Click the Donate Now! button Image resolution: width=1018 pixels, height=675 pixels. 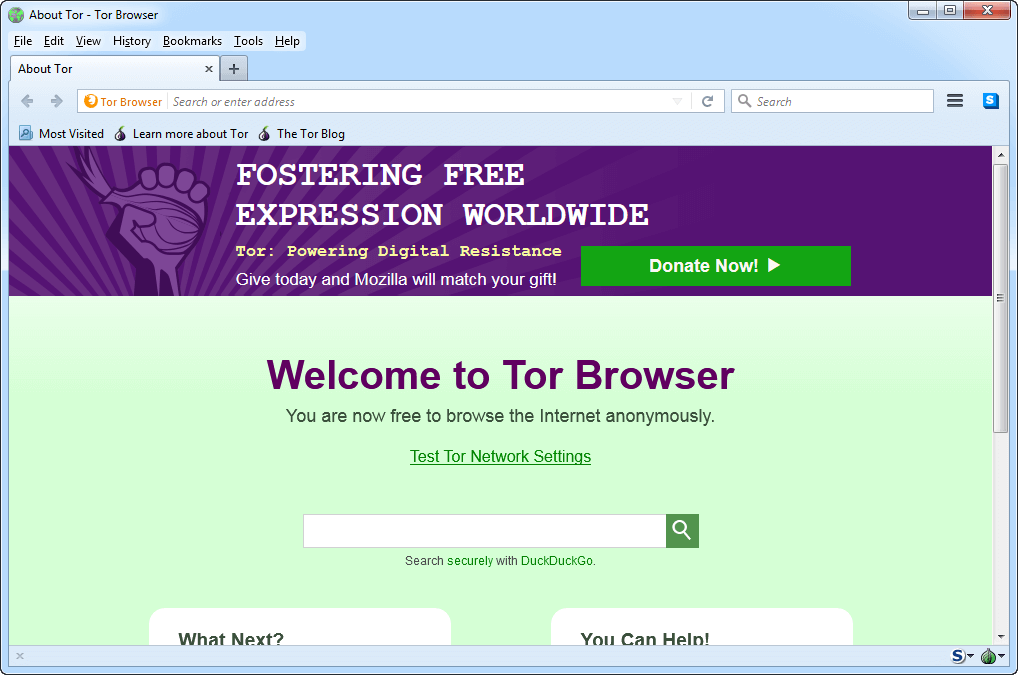tap(715, 265)
